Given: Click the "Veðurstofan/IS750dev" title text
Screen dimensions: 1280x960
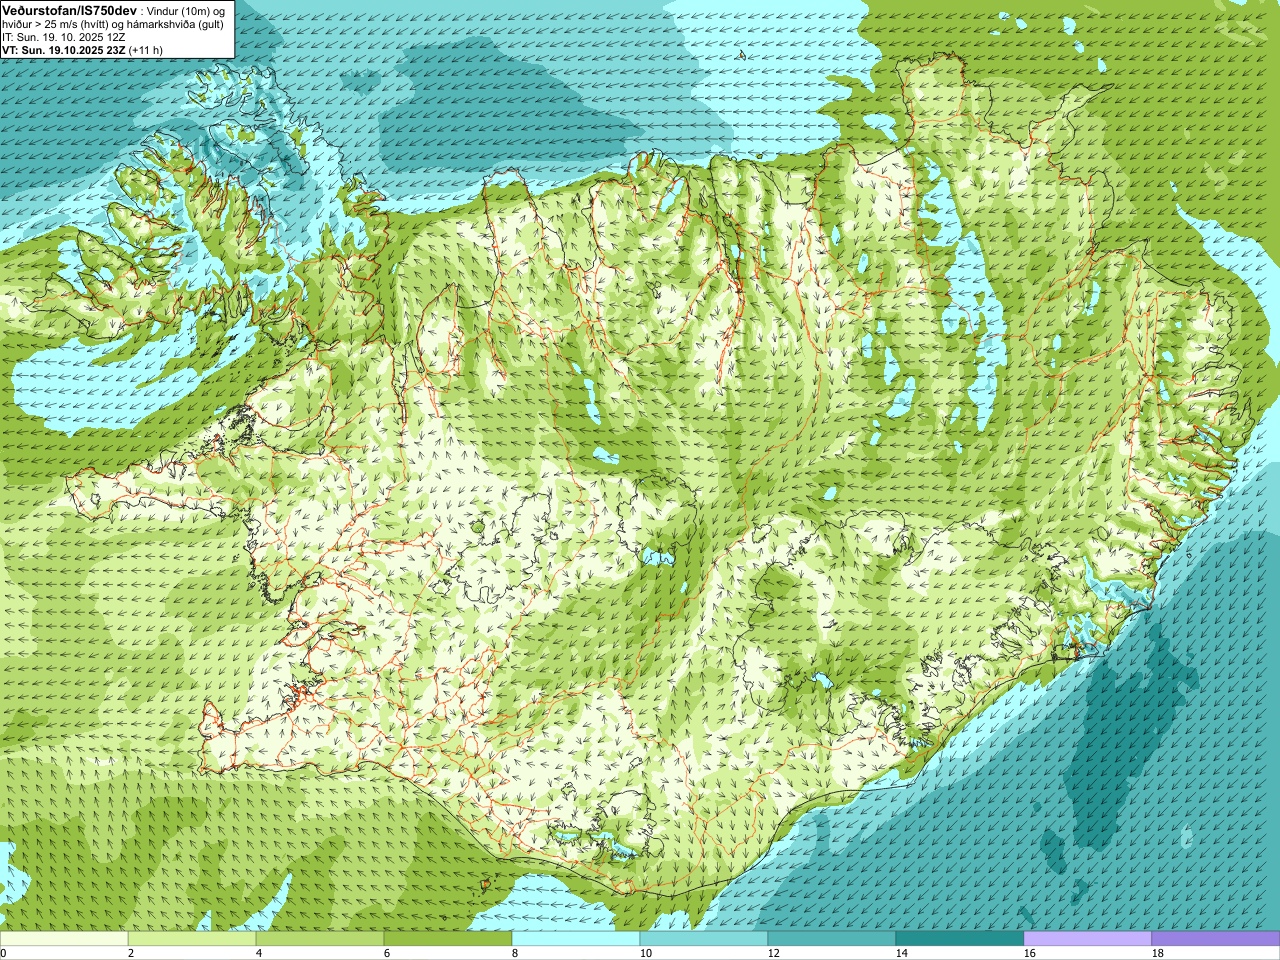Looking at the screenshot, I should click(x=70, y=9).
